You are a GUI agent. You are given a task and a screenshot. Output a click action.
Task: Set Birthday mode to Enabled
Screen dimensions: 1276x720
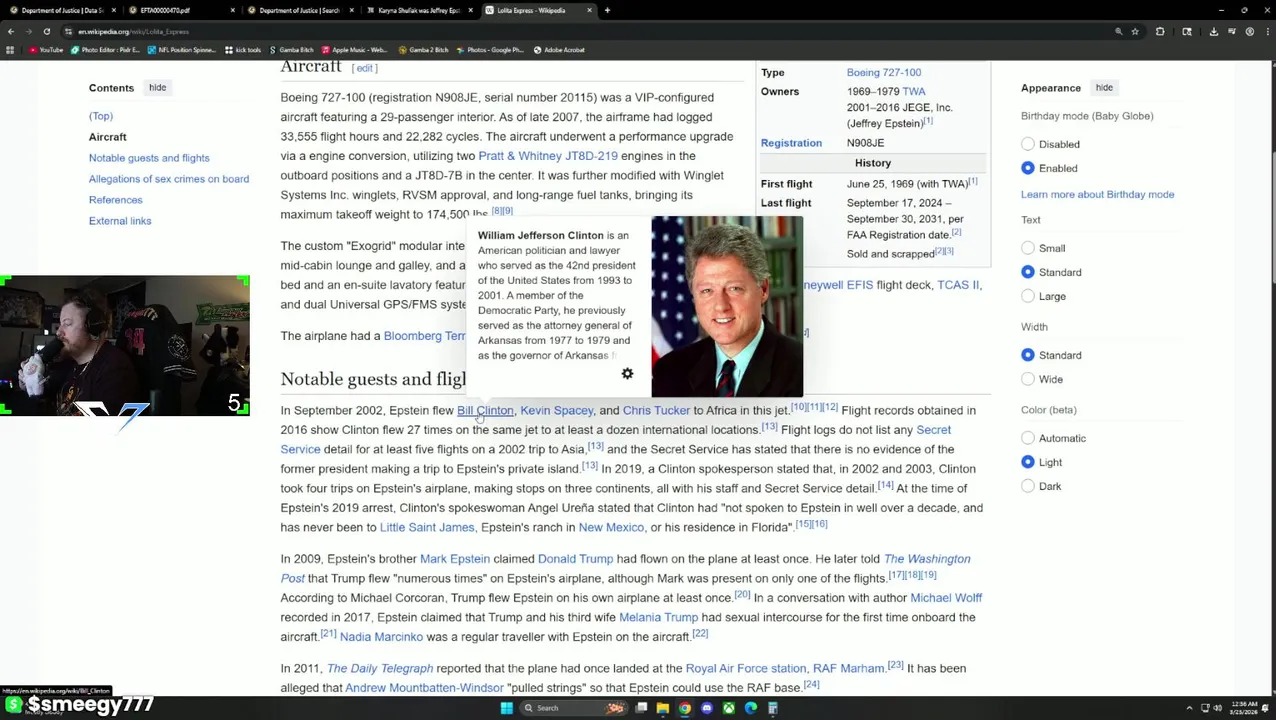click(1027, 168)
